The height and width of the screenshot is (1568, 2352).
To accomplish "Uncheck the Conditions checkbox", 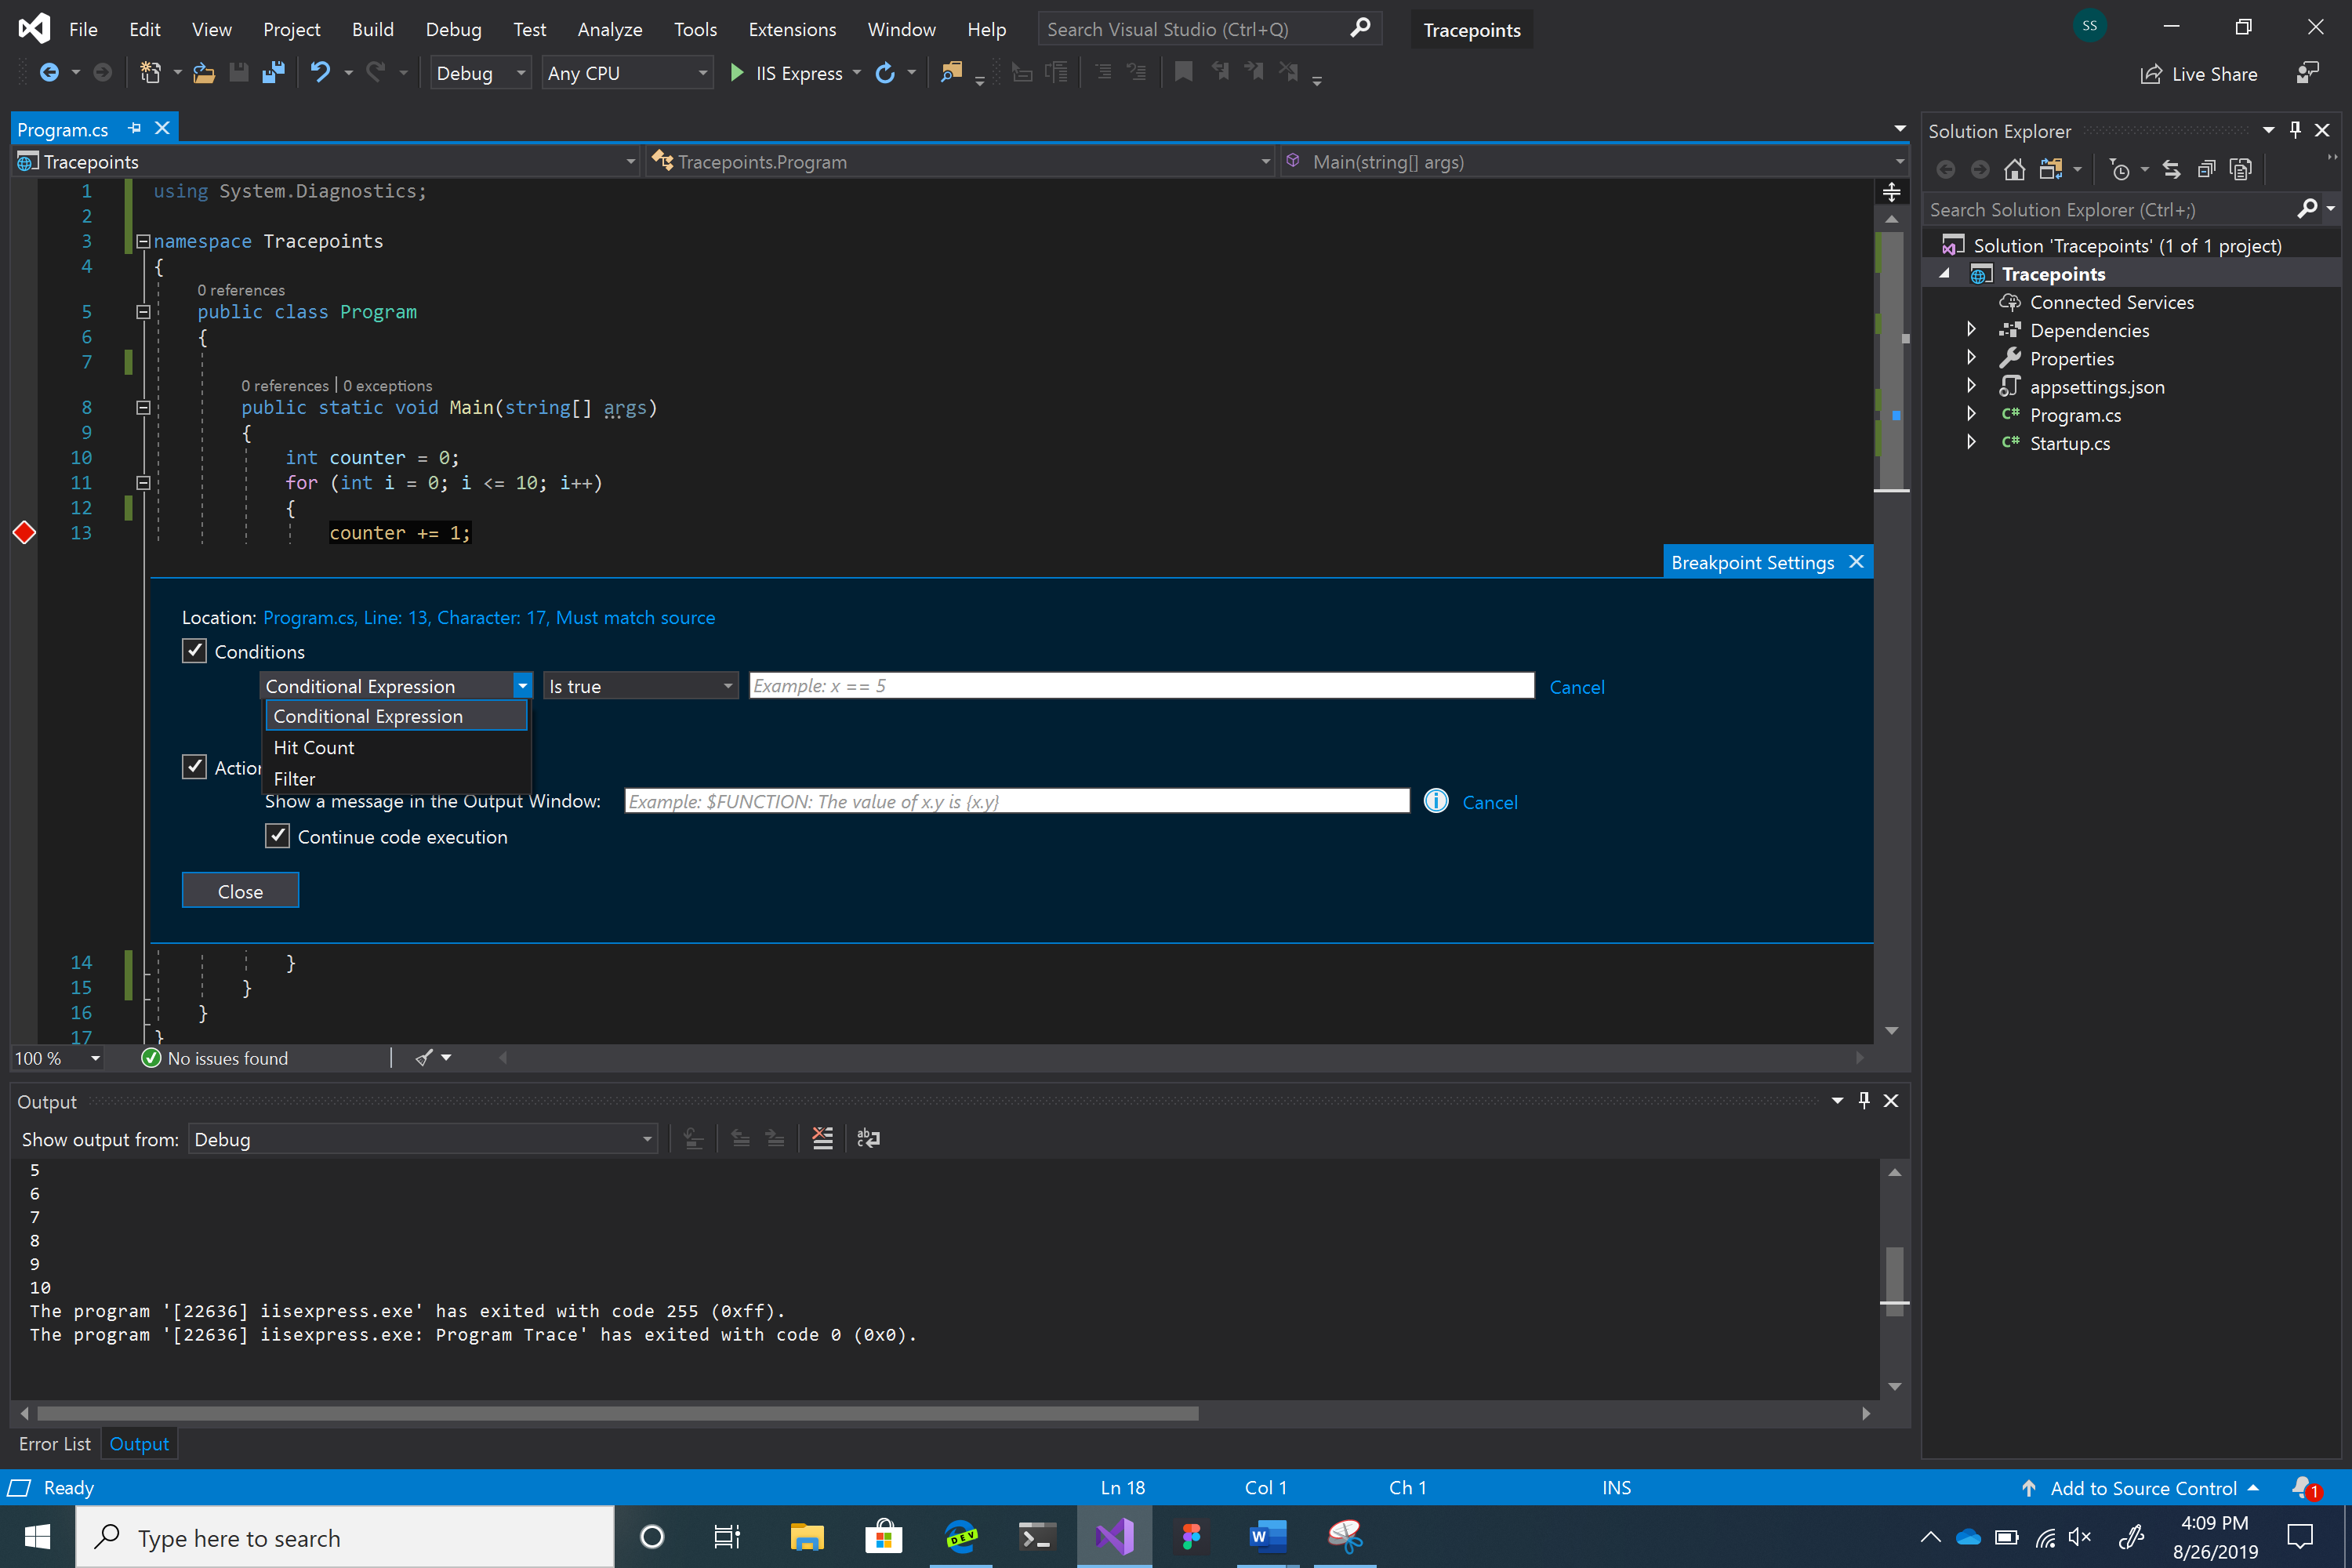I will pos(195,650).
